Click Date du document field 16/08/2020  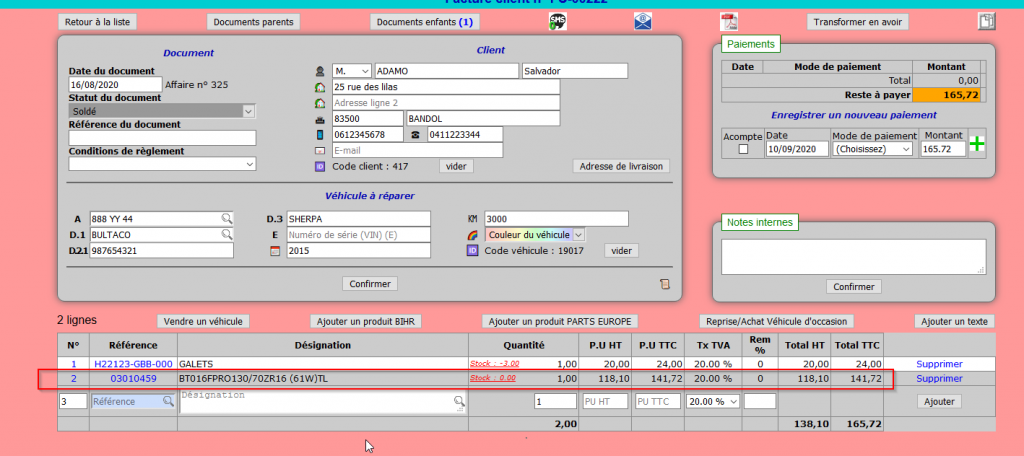[115, 84]
